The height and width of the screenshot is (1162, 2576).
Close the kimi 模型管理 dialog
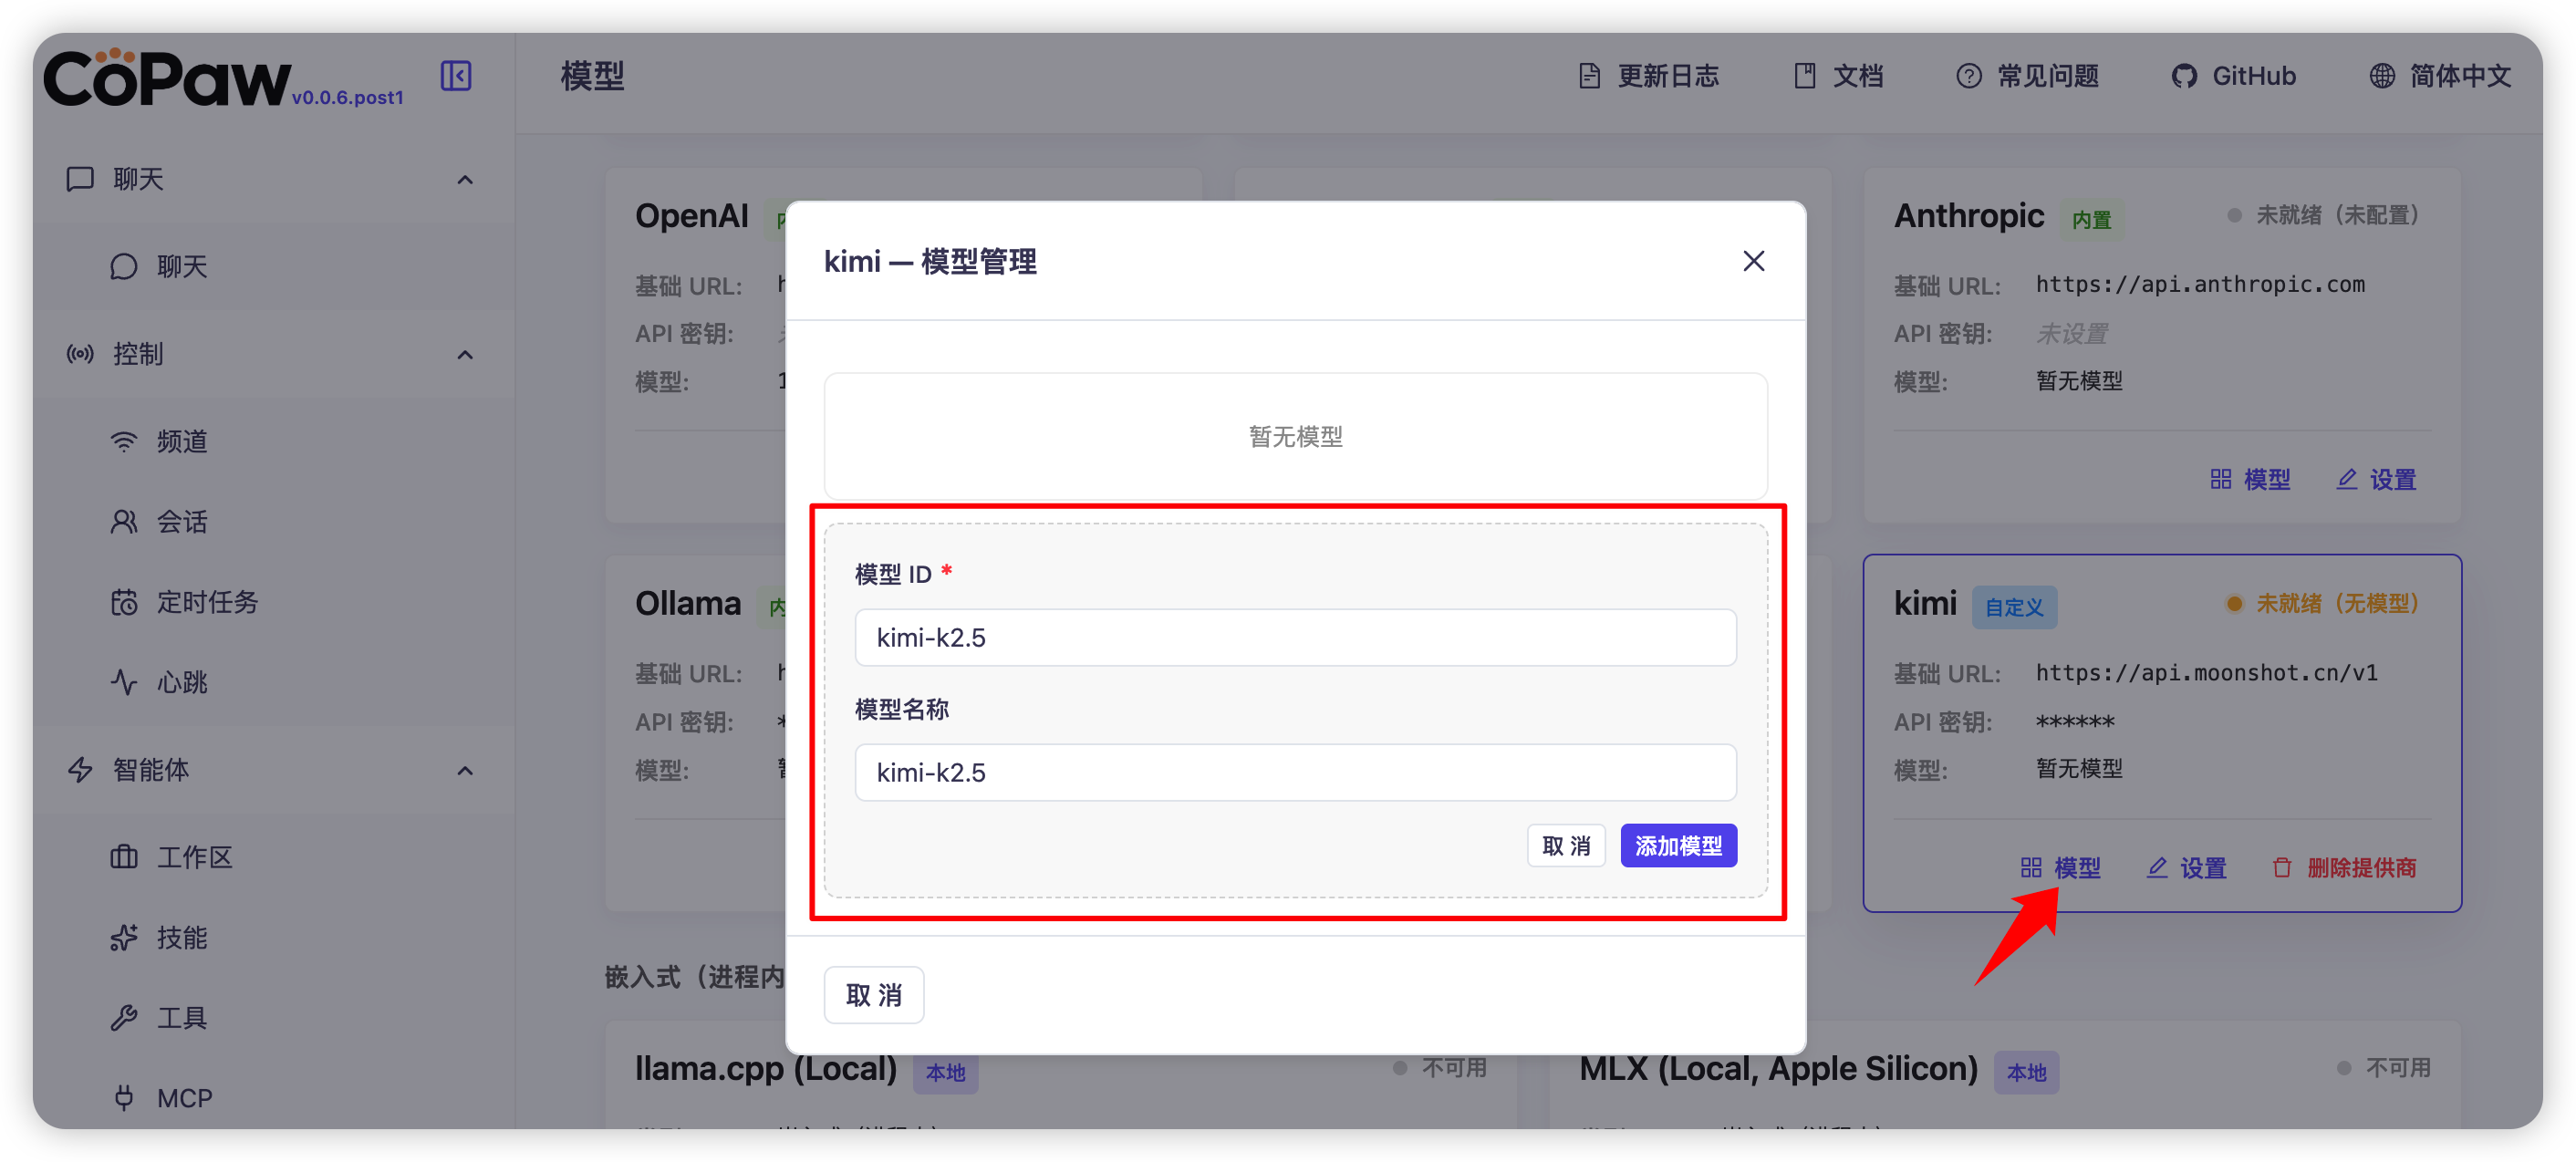1753,261
